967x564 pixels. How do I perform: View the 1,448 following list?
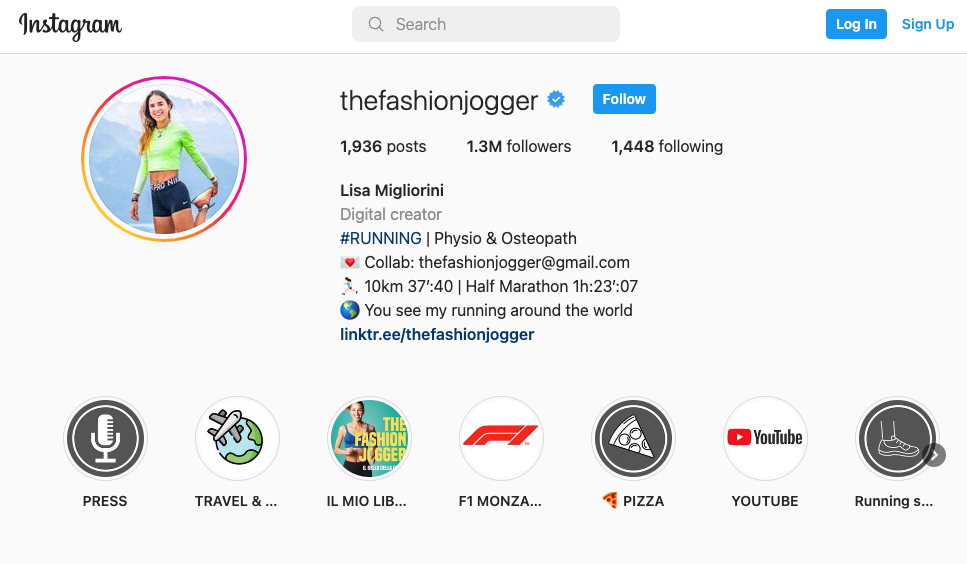pos(667,146)
